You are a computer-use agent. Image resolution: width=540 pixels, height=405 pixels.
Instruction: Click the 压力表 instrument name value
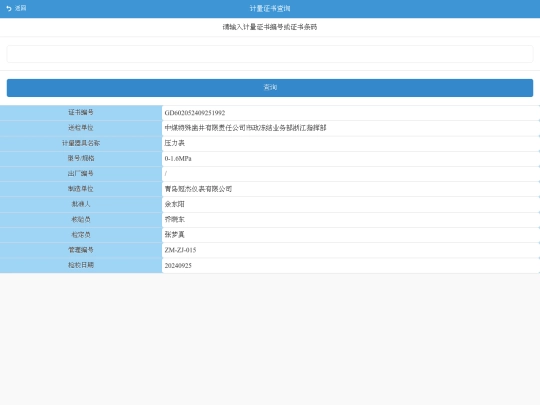point(175,143)
